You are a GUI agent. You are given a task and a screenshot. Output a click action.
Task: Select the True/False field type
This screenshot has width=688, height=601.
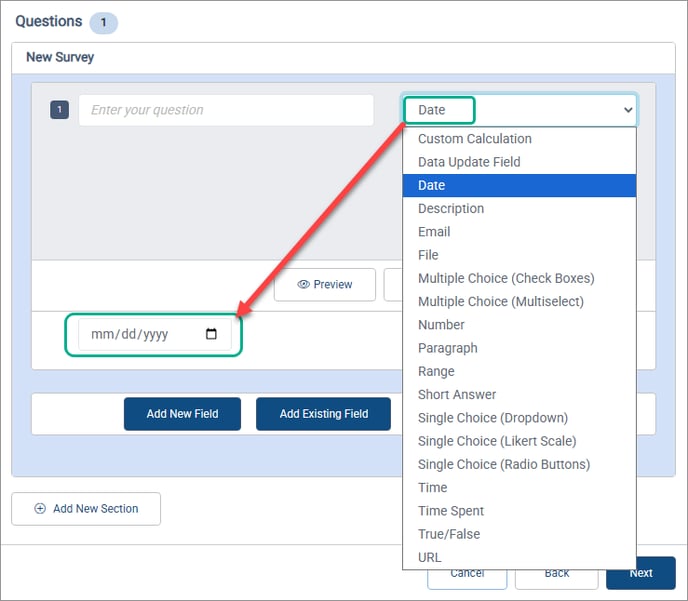coord(448,534)
